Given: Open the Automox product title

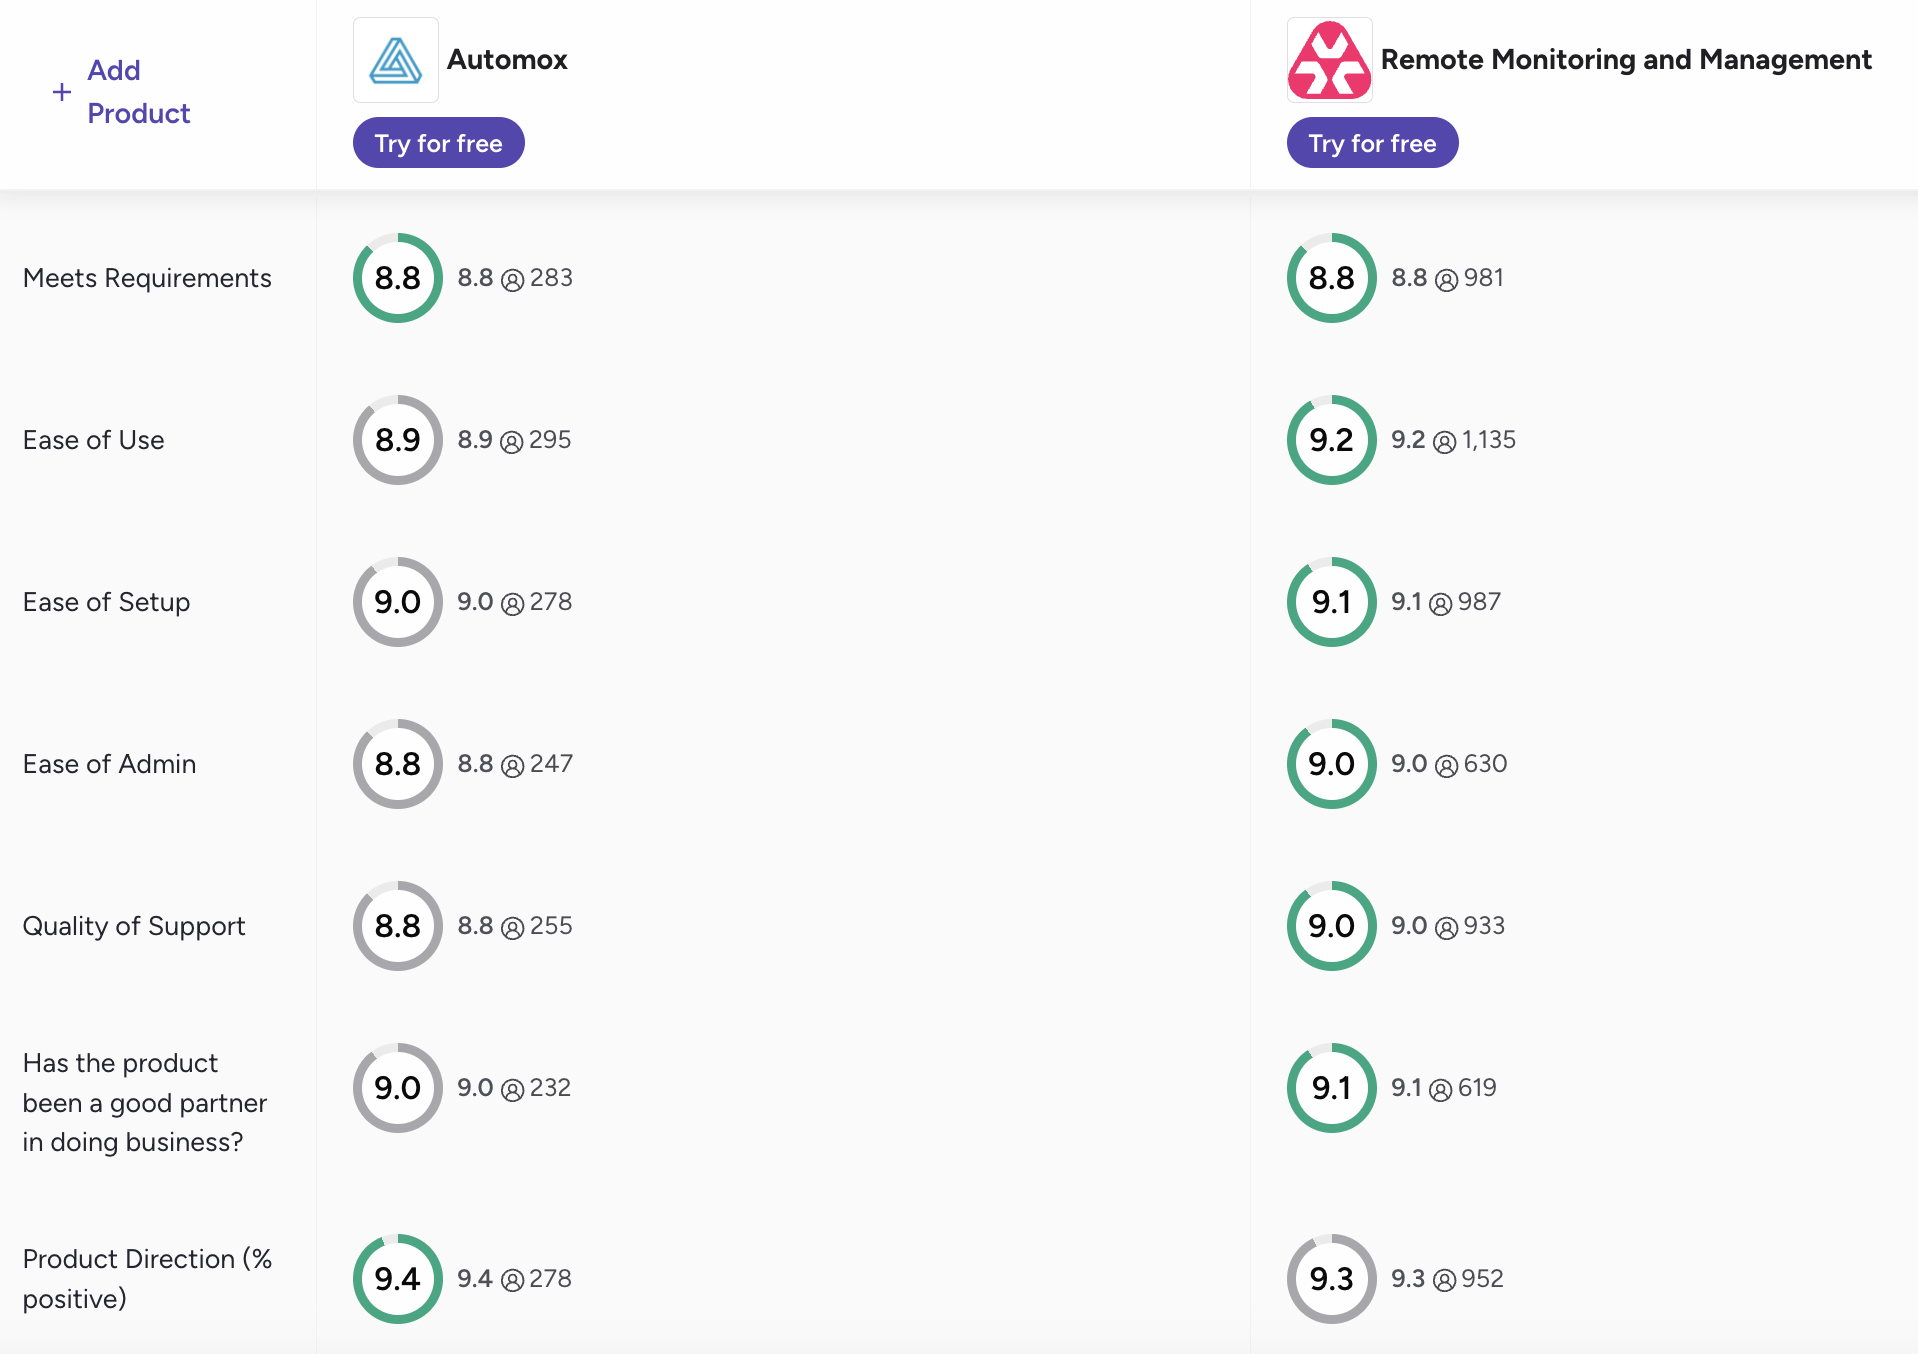Looking at the screenshot, I should 507,60.
